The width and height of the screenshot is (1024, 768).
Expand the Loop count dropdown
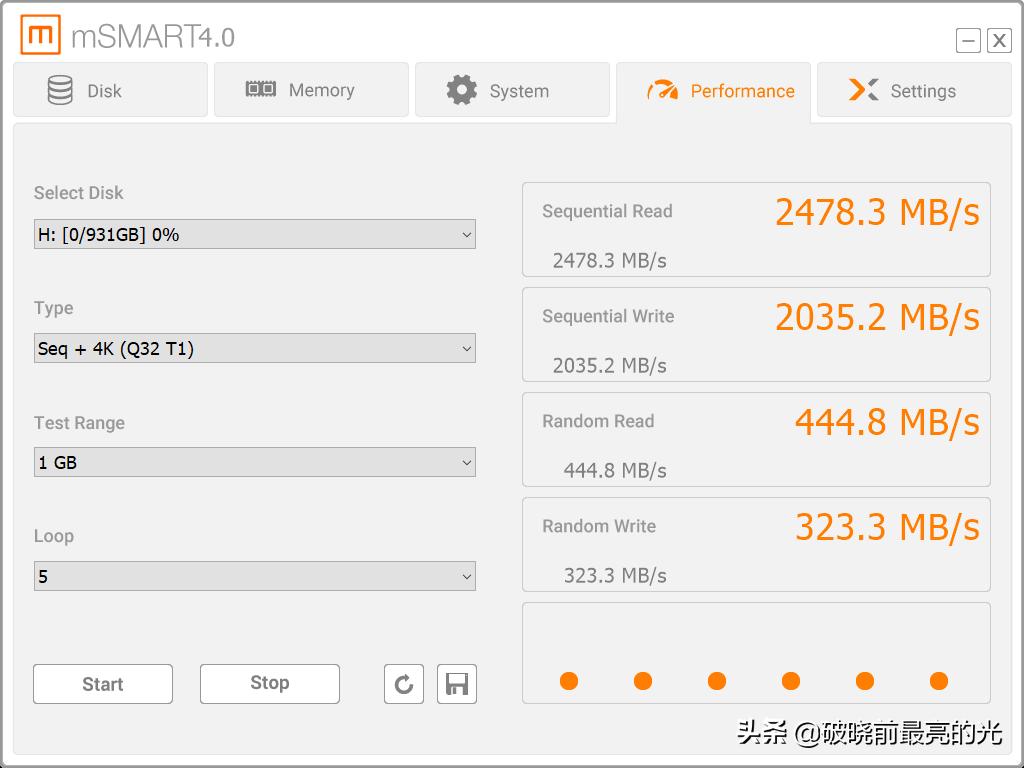(255, 576)
